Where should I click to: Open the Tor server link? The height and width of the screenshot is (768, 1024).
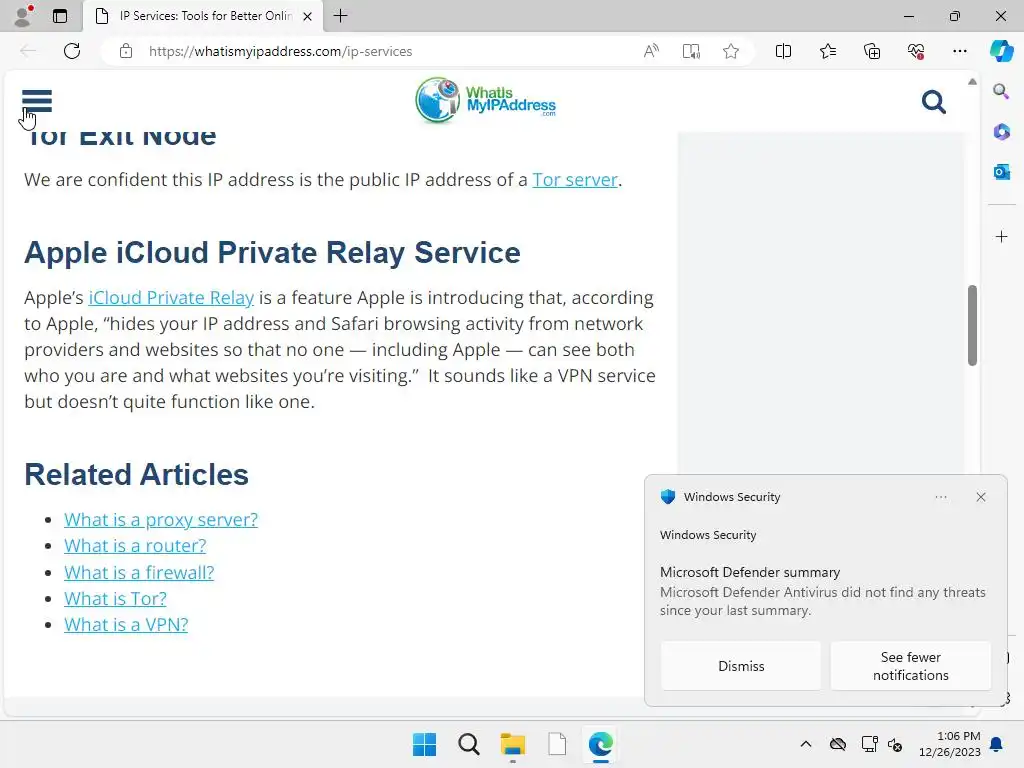(x=575, y=180)
